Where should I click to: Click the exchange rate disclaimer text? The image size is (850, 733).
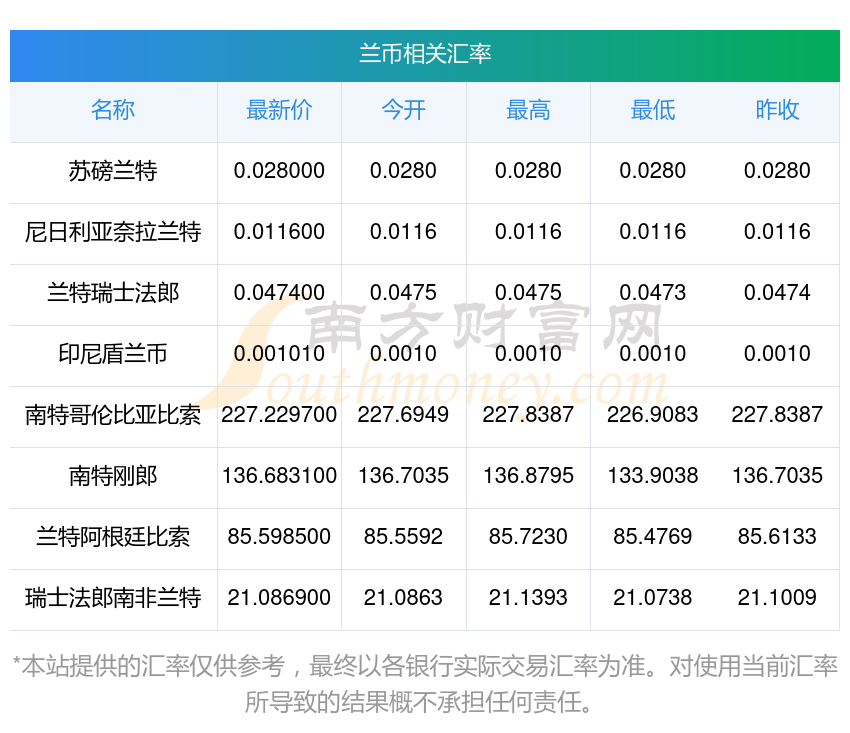pos(425,683)
